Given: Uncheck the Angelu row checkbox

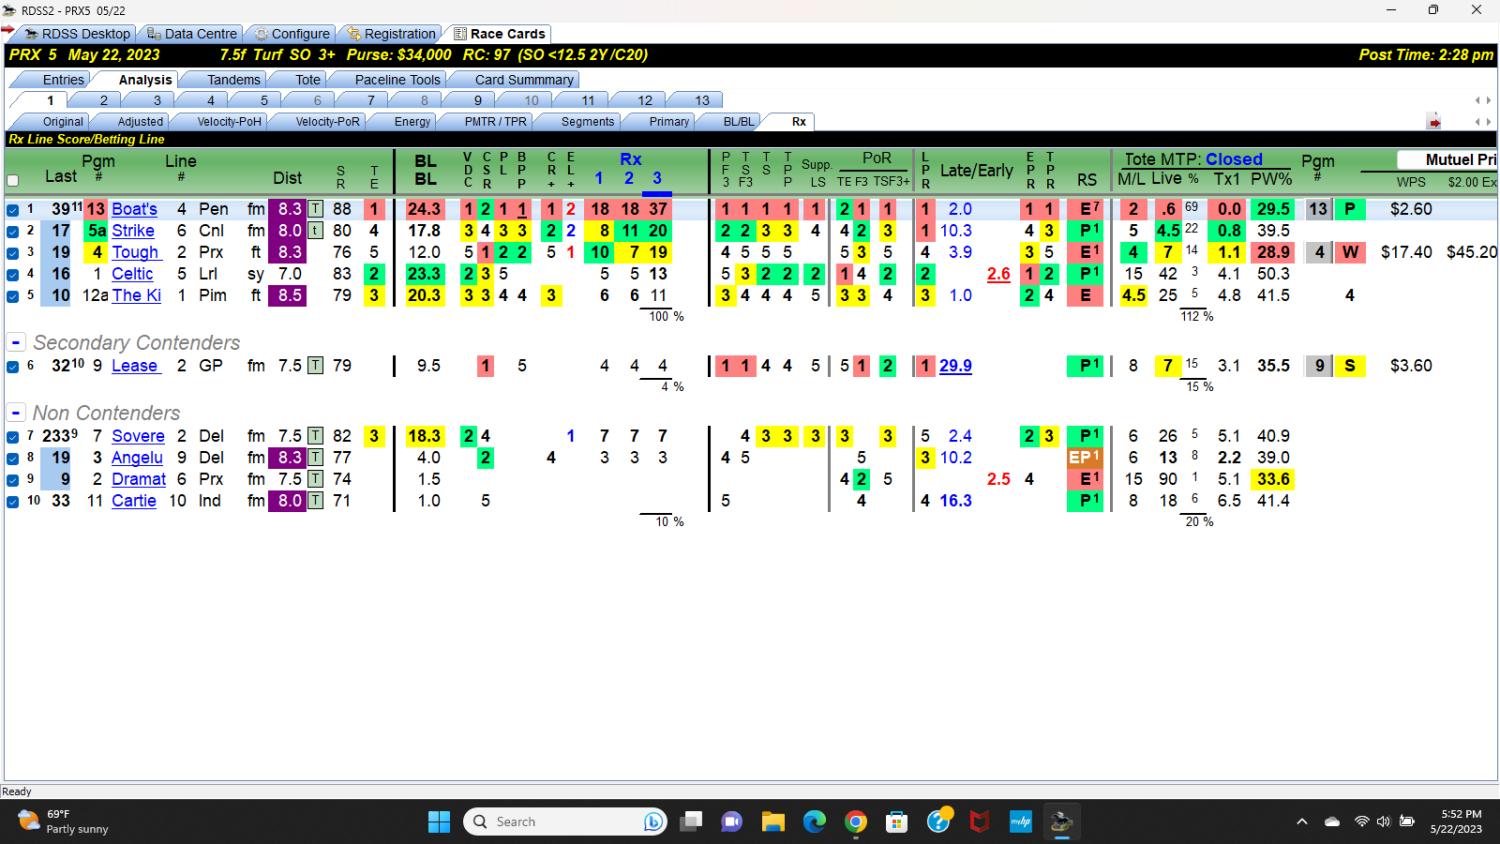Looking at the screenshot, I should 13,458.
